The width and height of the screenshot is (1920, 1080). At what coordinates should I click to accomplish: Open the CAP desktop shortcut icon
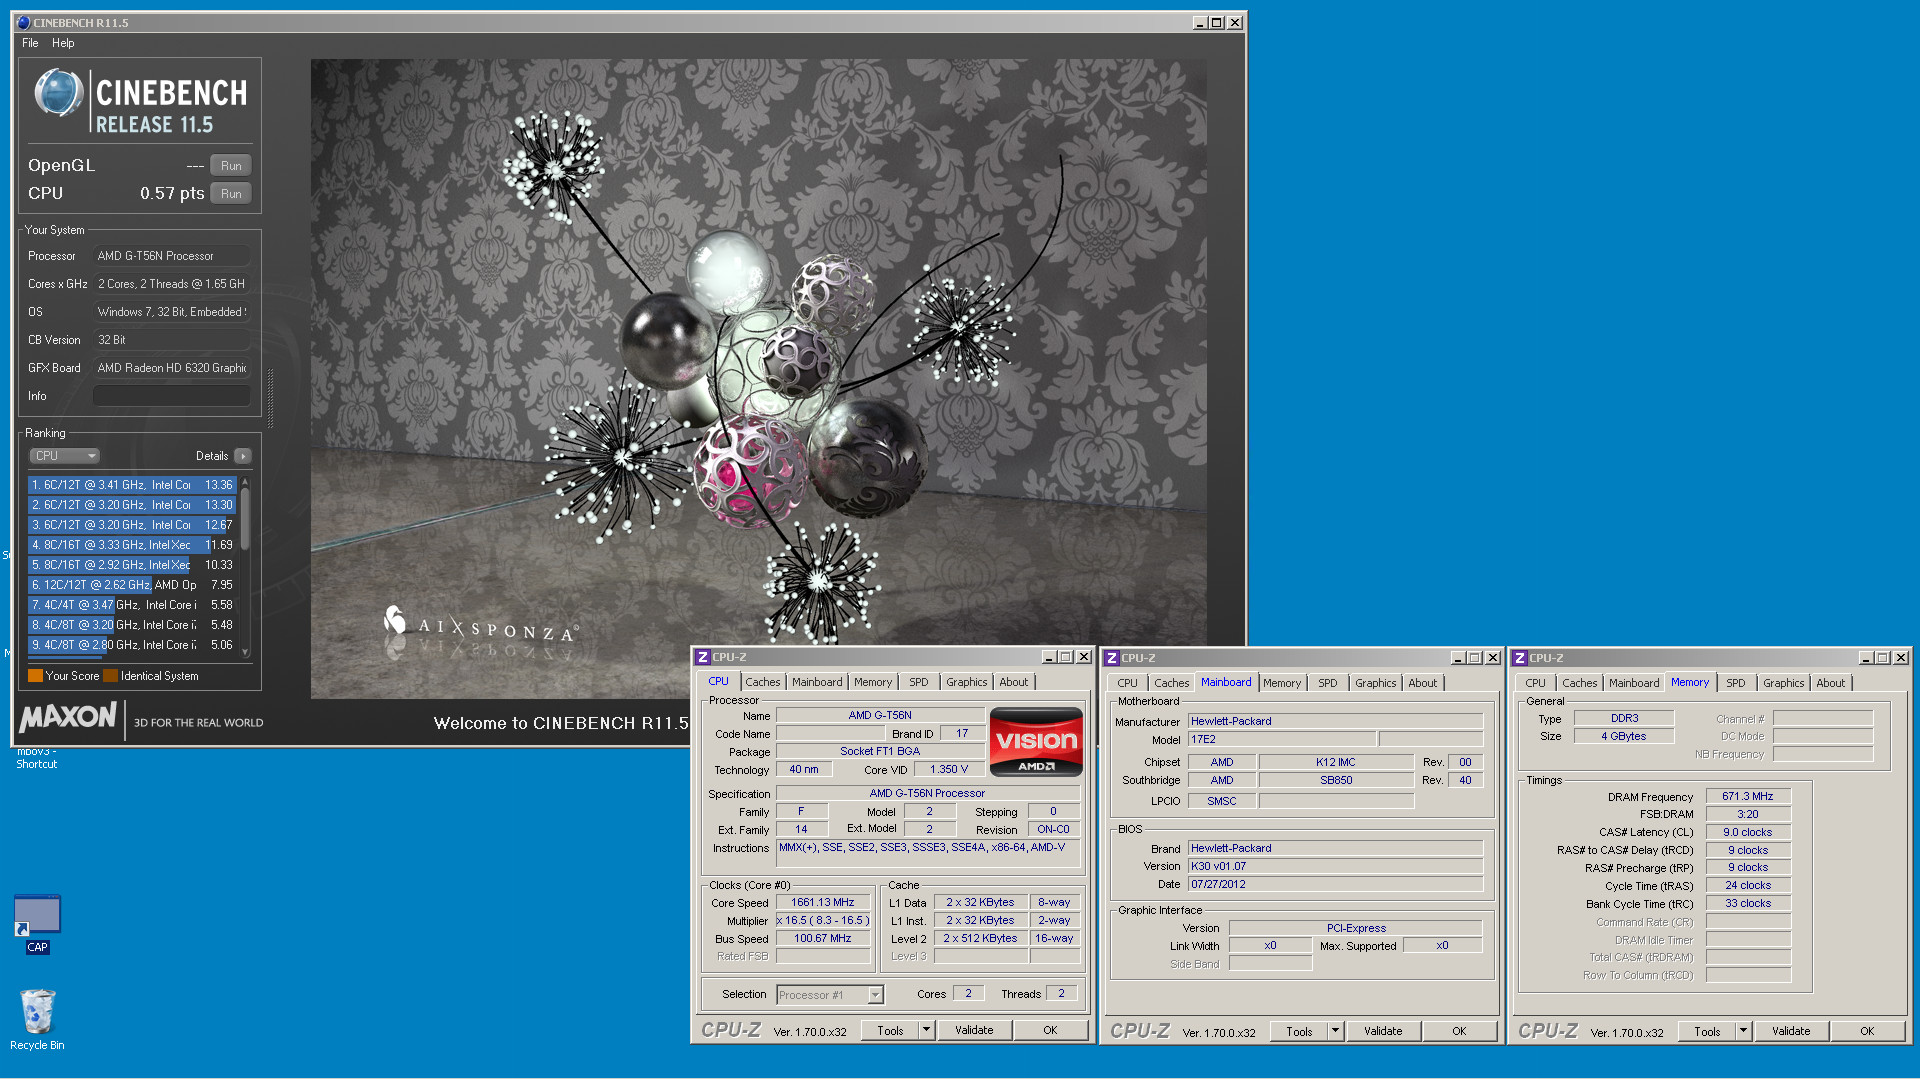coord(37,923)
